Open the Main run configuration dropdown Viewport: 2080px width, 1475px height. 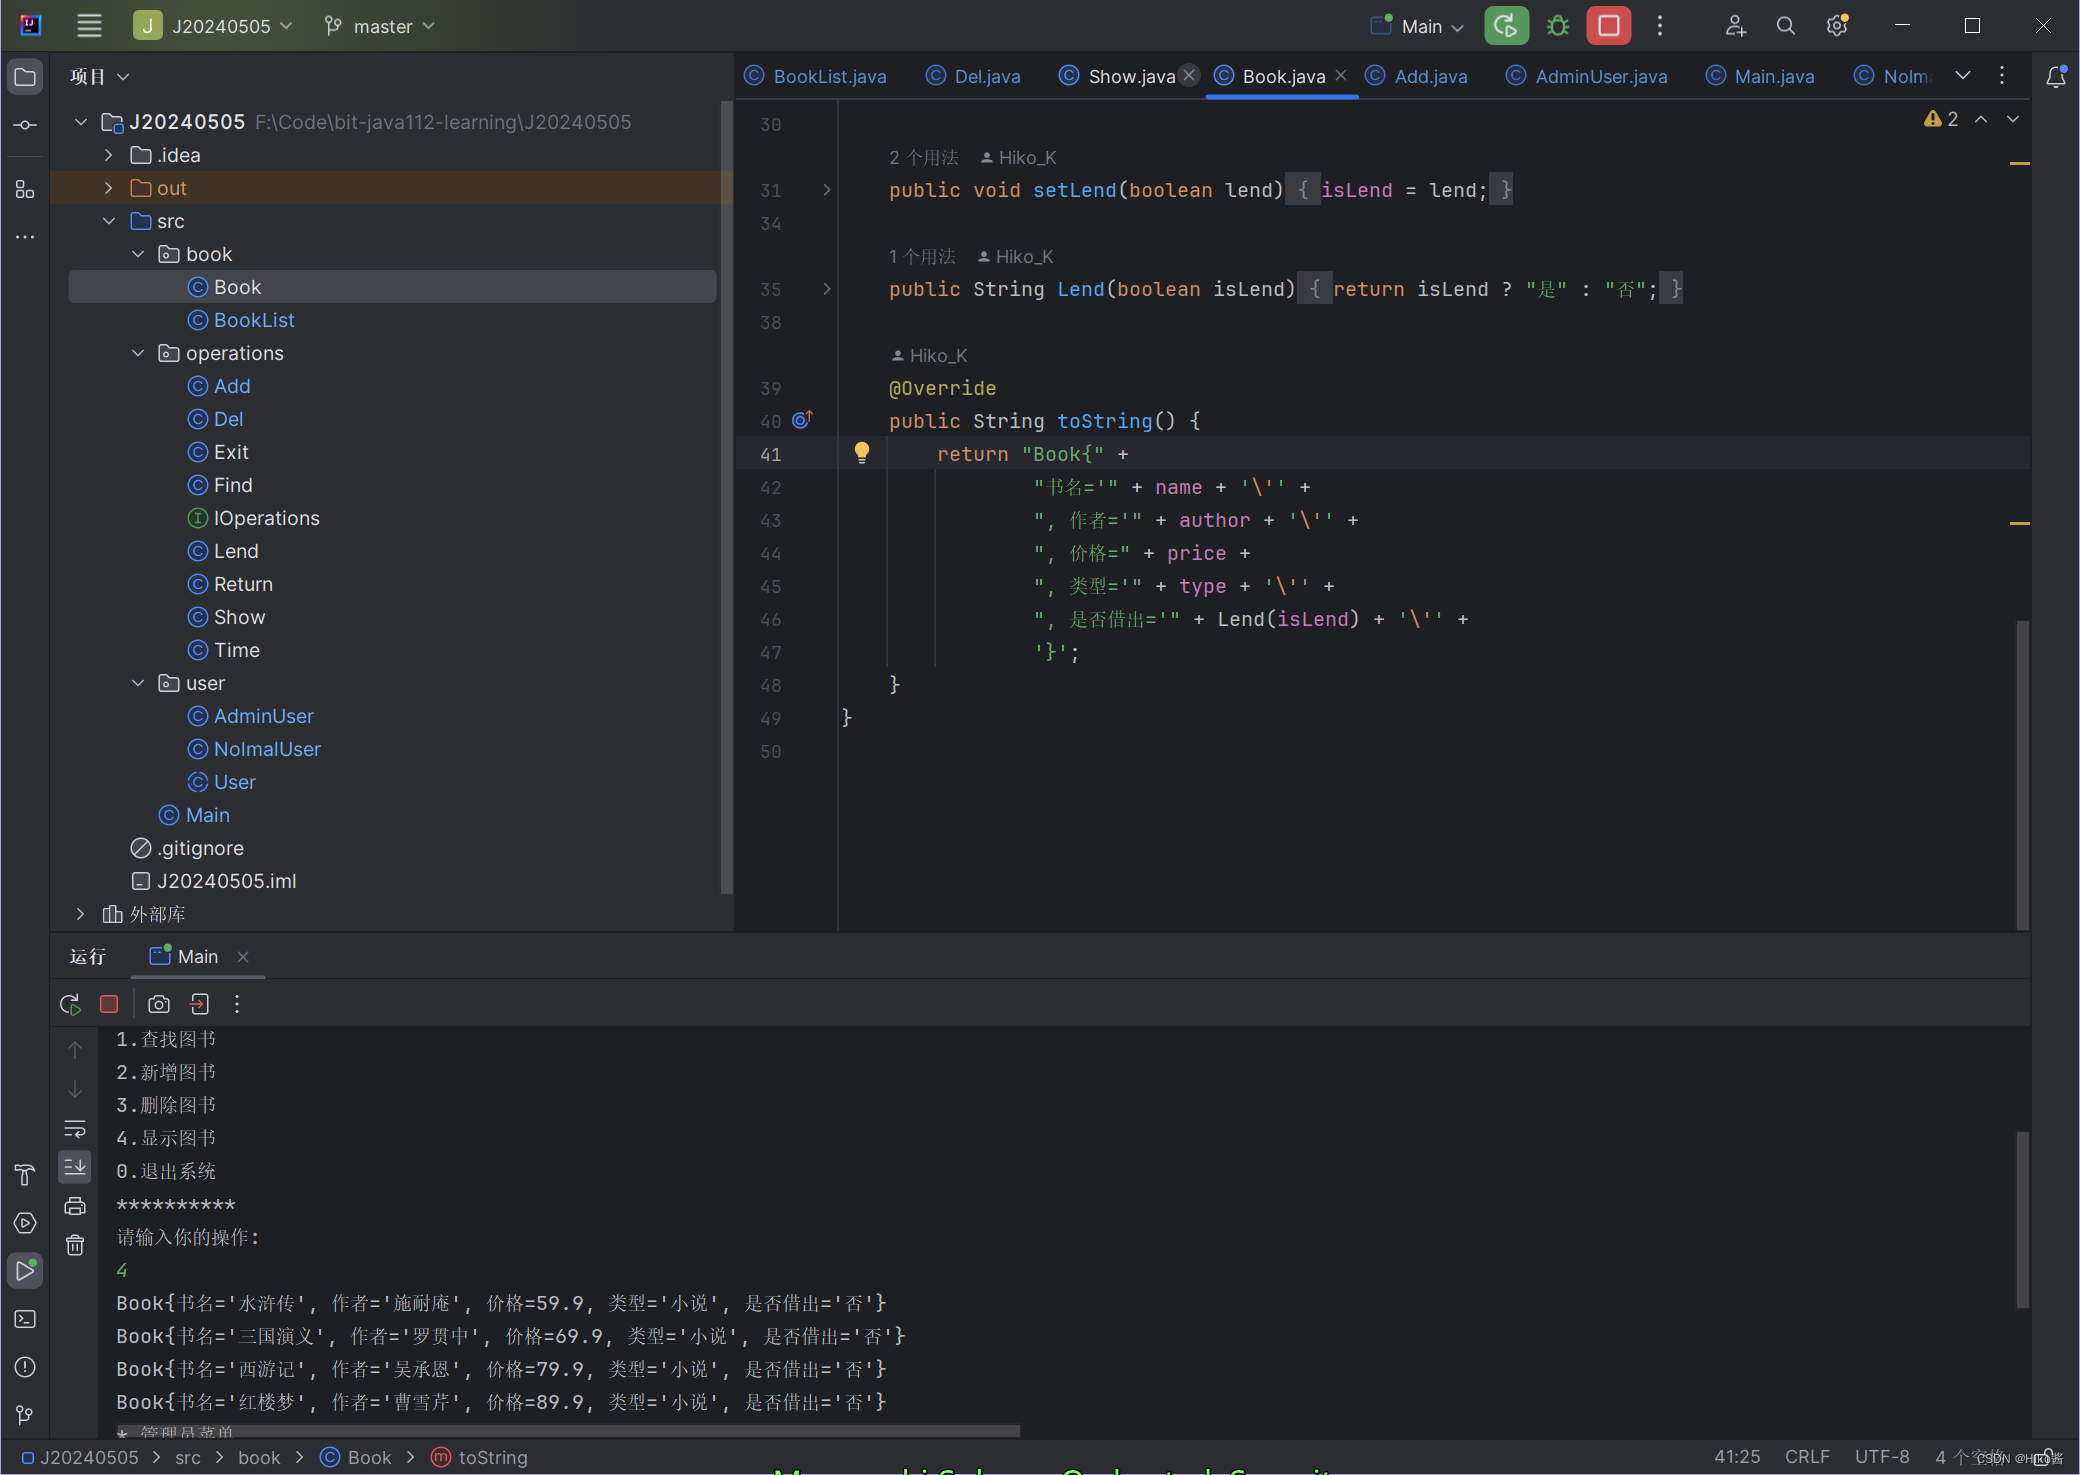click(x=1418, y=26)
